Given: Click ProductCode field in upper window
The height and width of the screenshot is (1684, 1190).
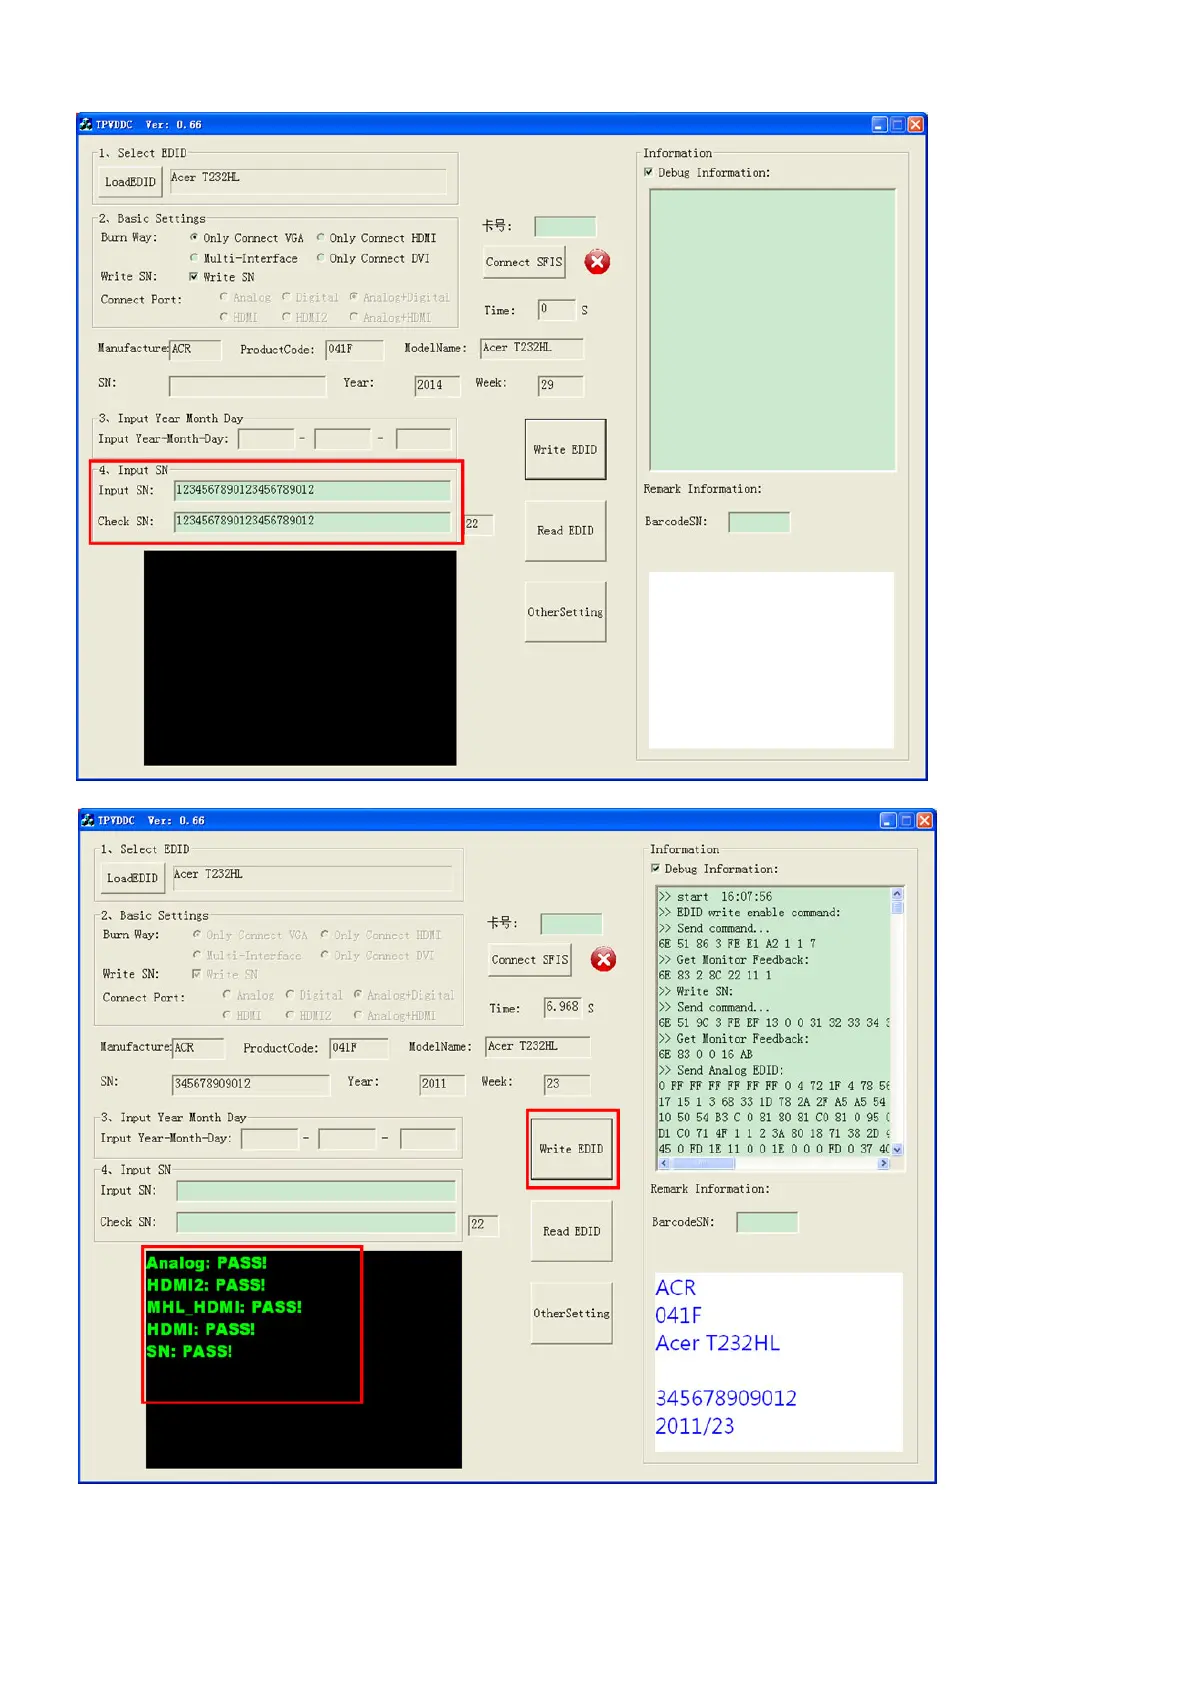Looking at the screenshot, I should (355, 349).
